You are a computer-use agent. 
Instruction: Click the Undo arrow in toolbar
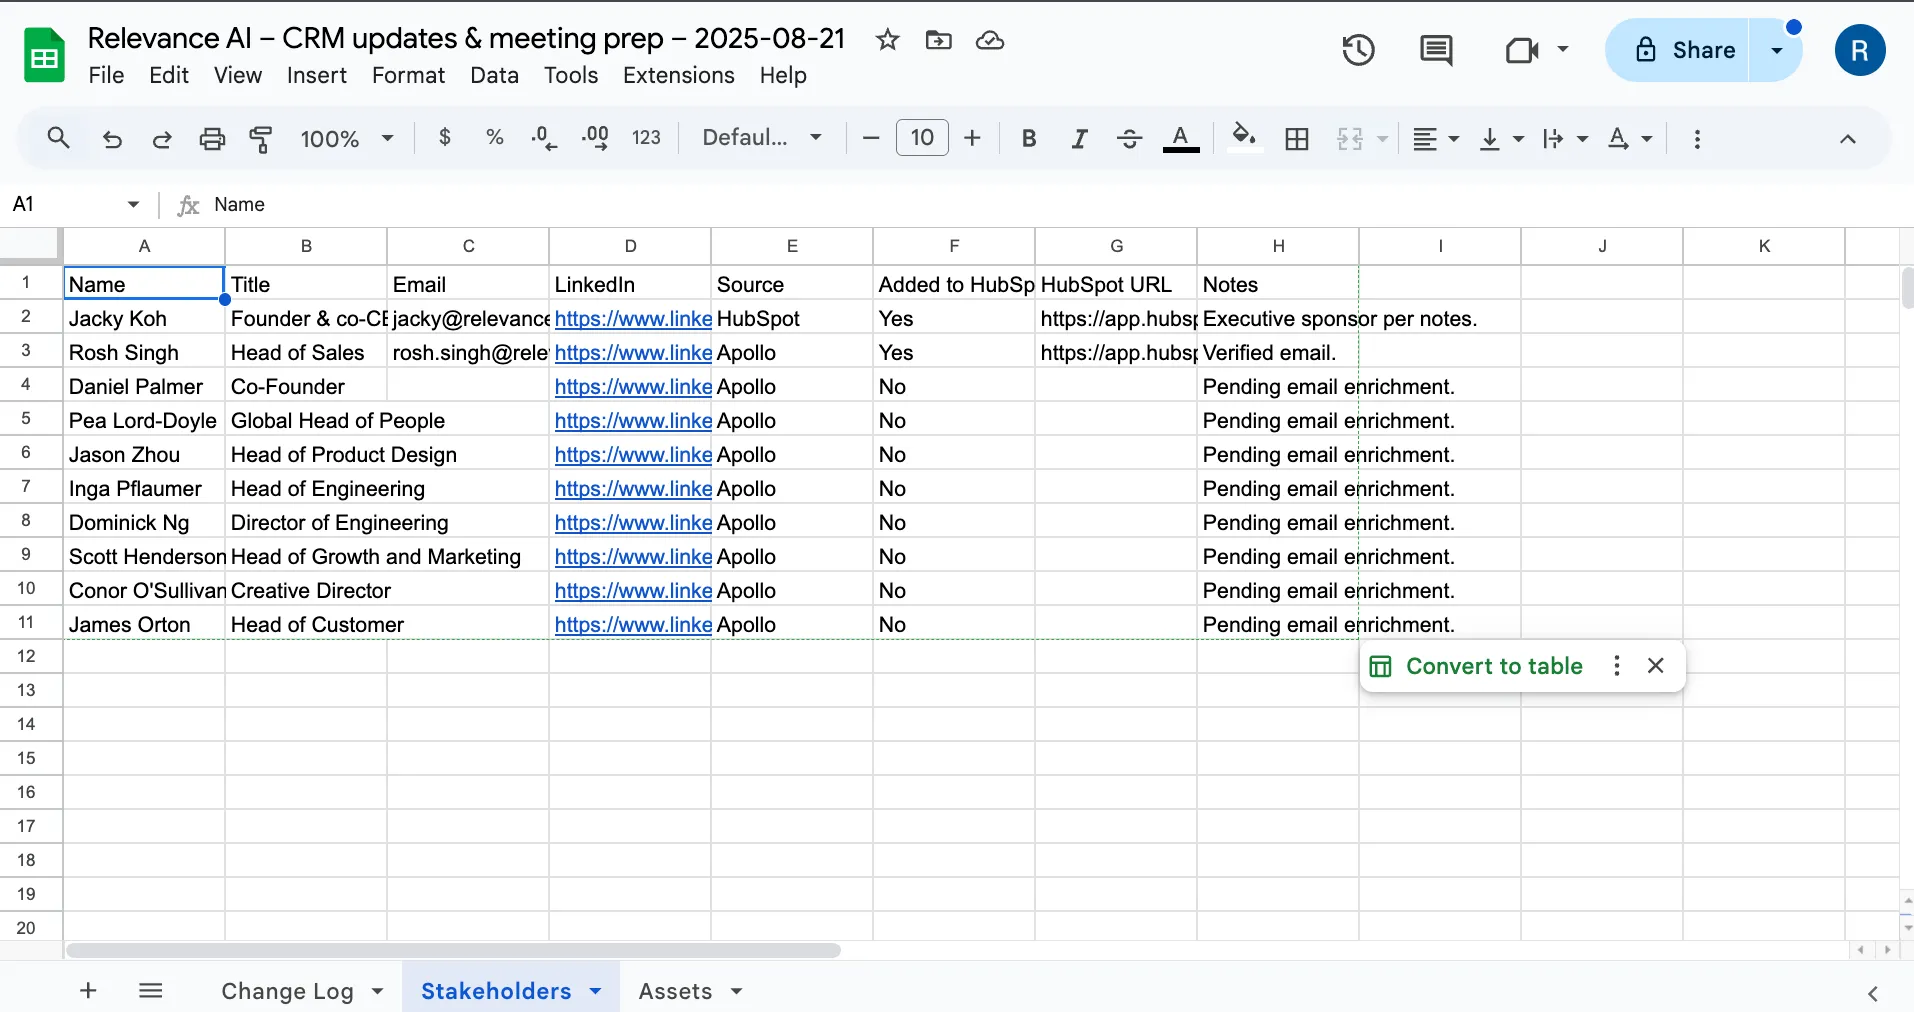pos(113,139)
